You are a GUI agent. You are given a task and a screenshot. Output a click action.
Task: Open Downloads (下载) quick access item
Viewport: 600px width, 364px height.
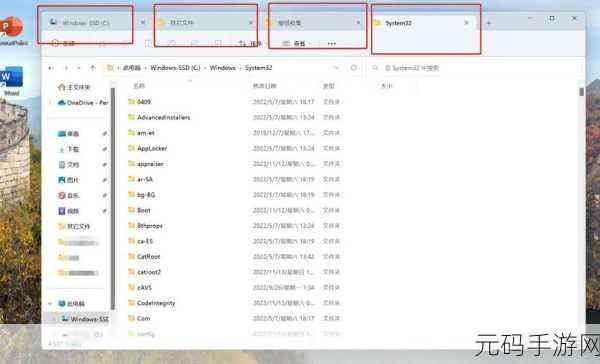point(68,149)
